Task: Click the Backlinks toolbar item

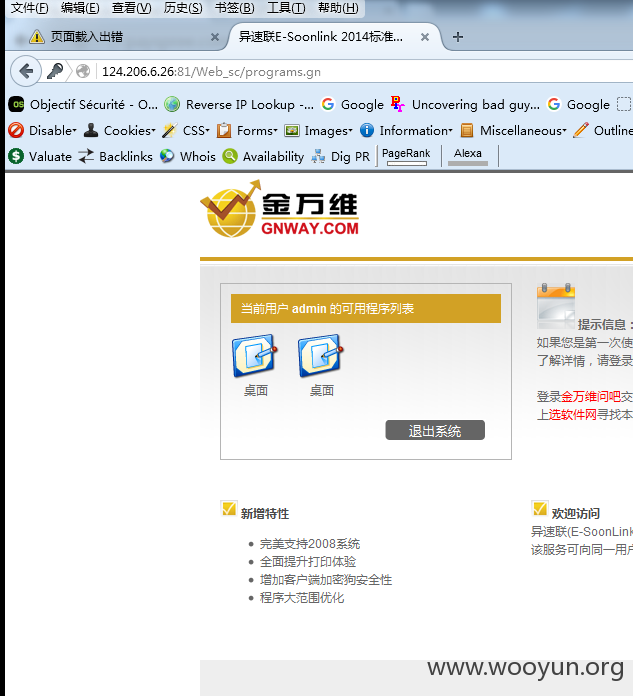Action: point(115,156)
